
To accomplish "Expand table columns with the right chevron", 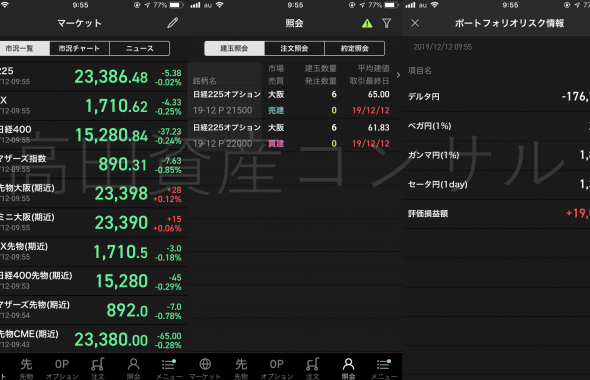I will point(398,75).
